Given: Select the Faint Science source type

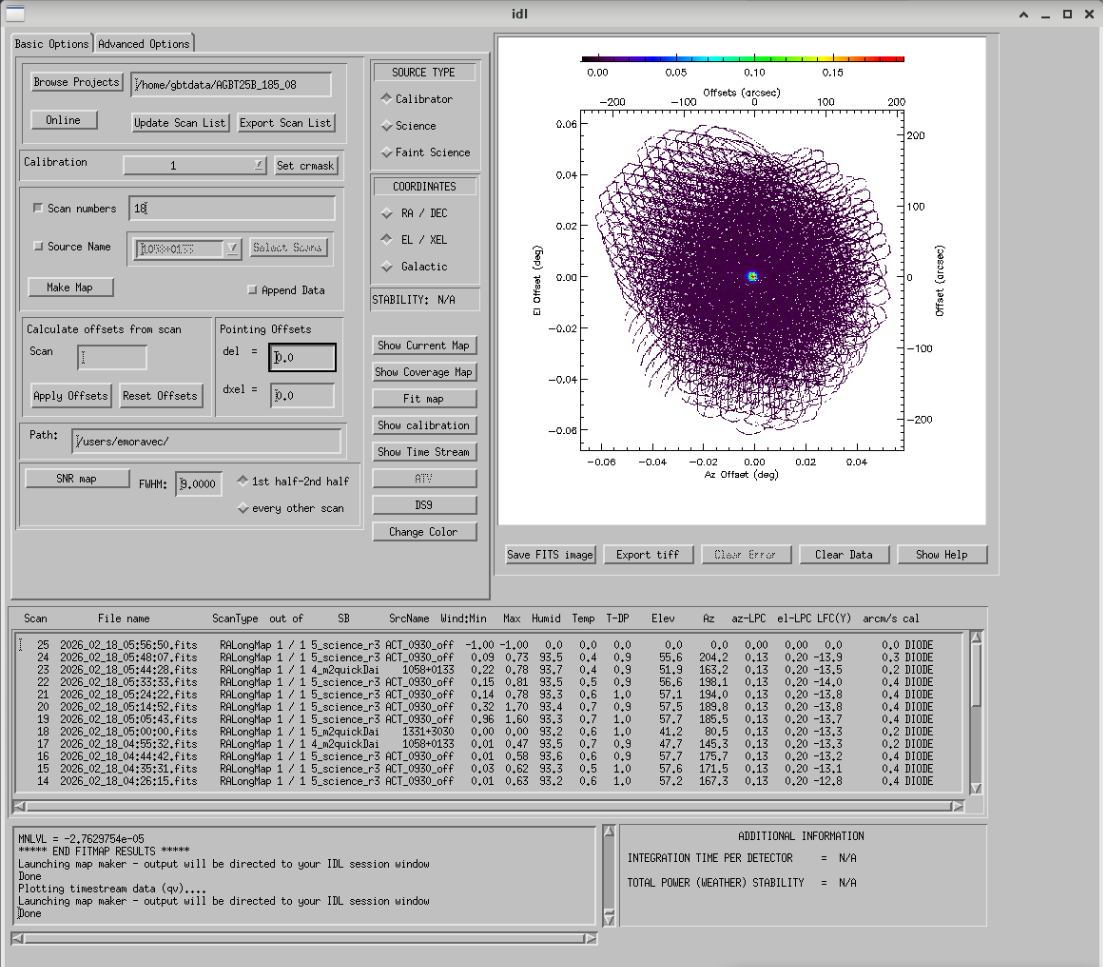Looking at the screenshot, I should 386,152.
